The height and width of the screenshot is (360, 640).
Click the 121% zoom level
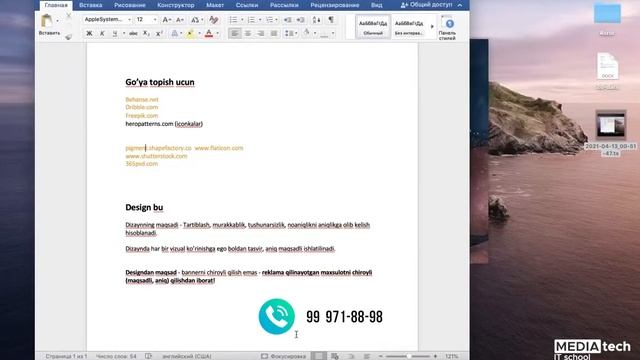452,356
